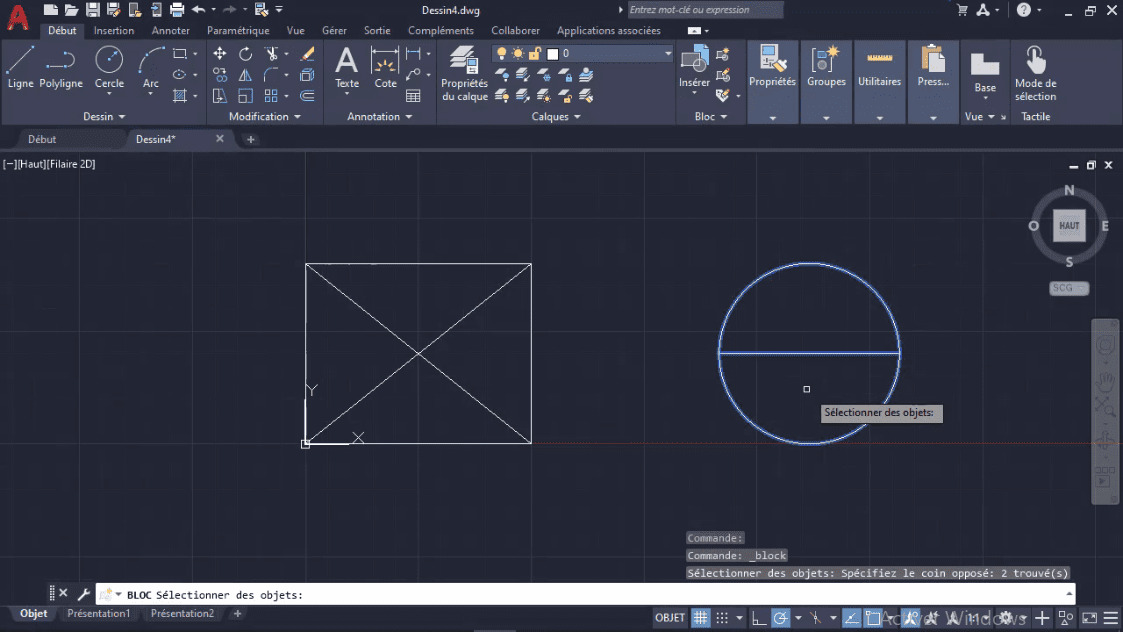The width and height of the screenshot is (1123, 632).
Task: Click the Hachures hatch icon
Action: pyautogui.click(x=180, y=95)
